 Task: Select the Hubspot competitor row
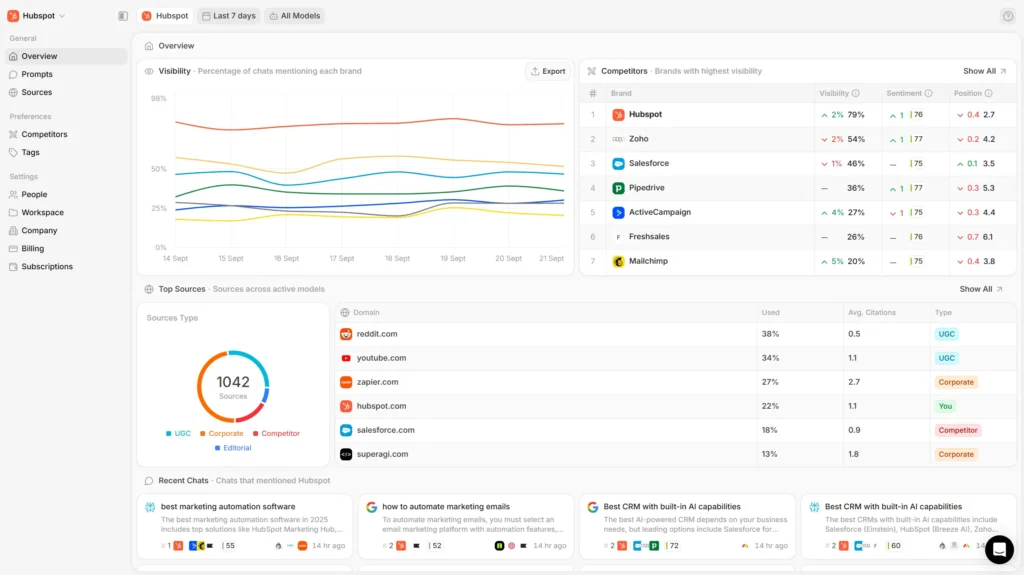798,115
